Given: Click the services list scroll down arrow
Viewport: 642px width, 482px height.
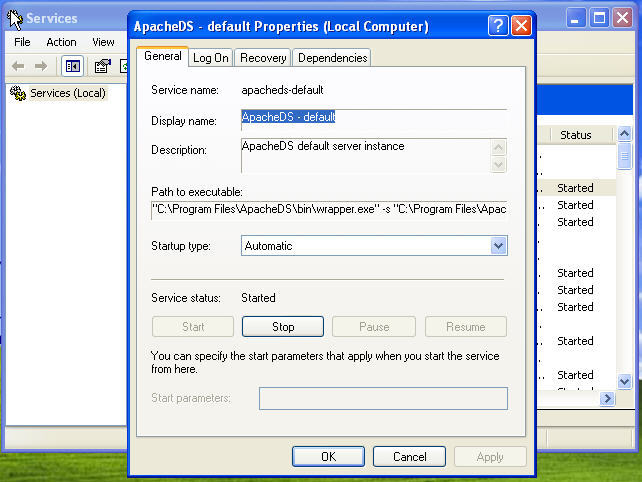Looking at the screenshot, I should pos(624,382).
